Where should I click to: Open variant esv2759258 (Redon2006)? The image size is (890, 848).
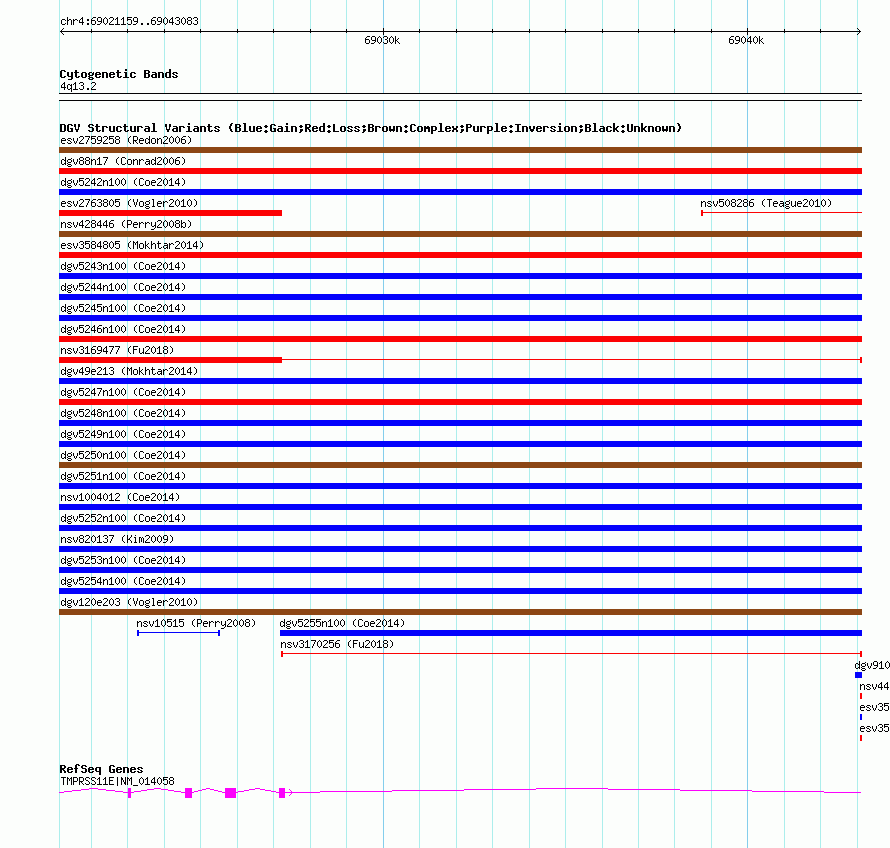click(126, 140)
